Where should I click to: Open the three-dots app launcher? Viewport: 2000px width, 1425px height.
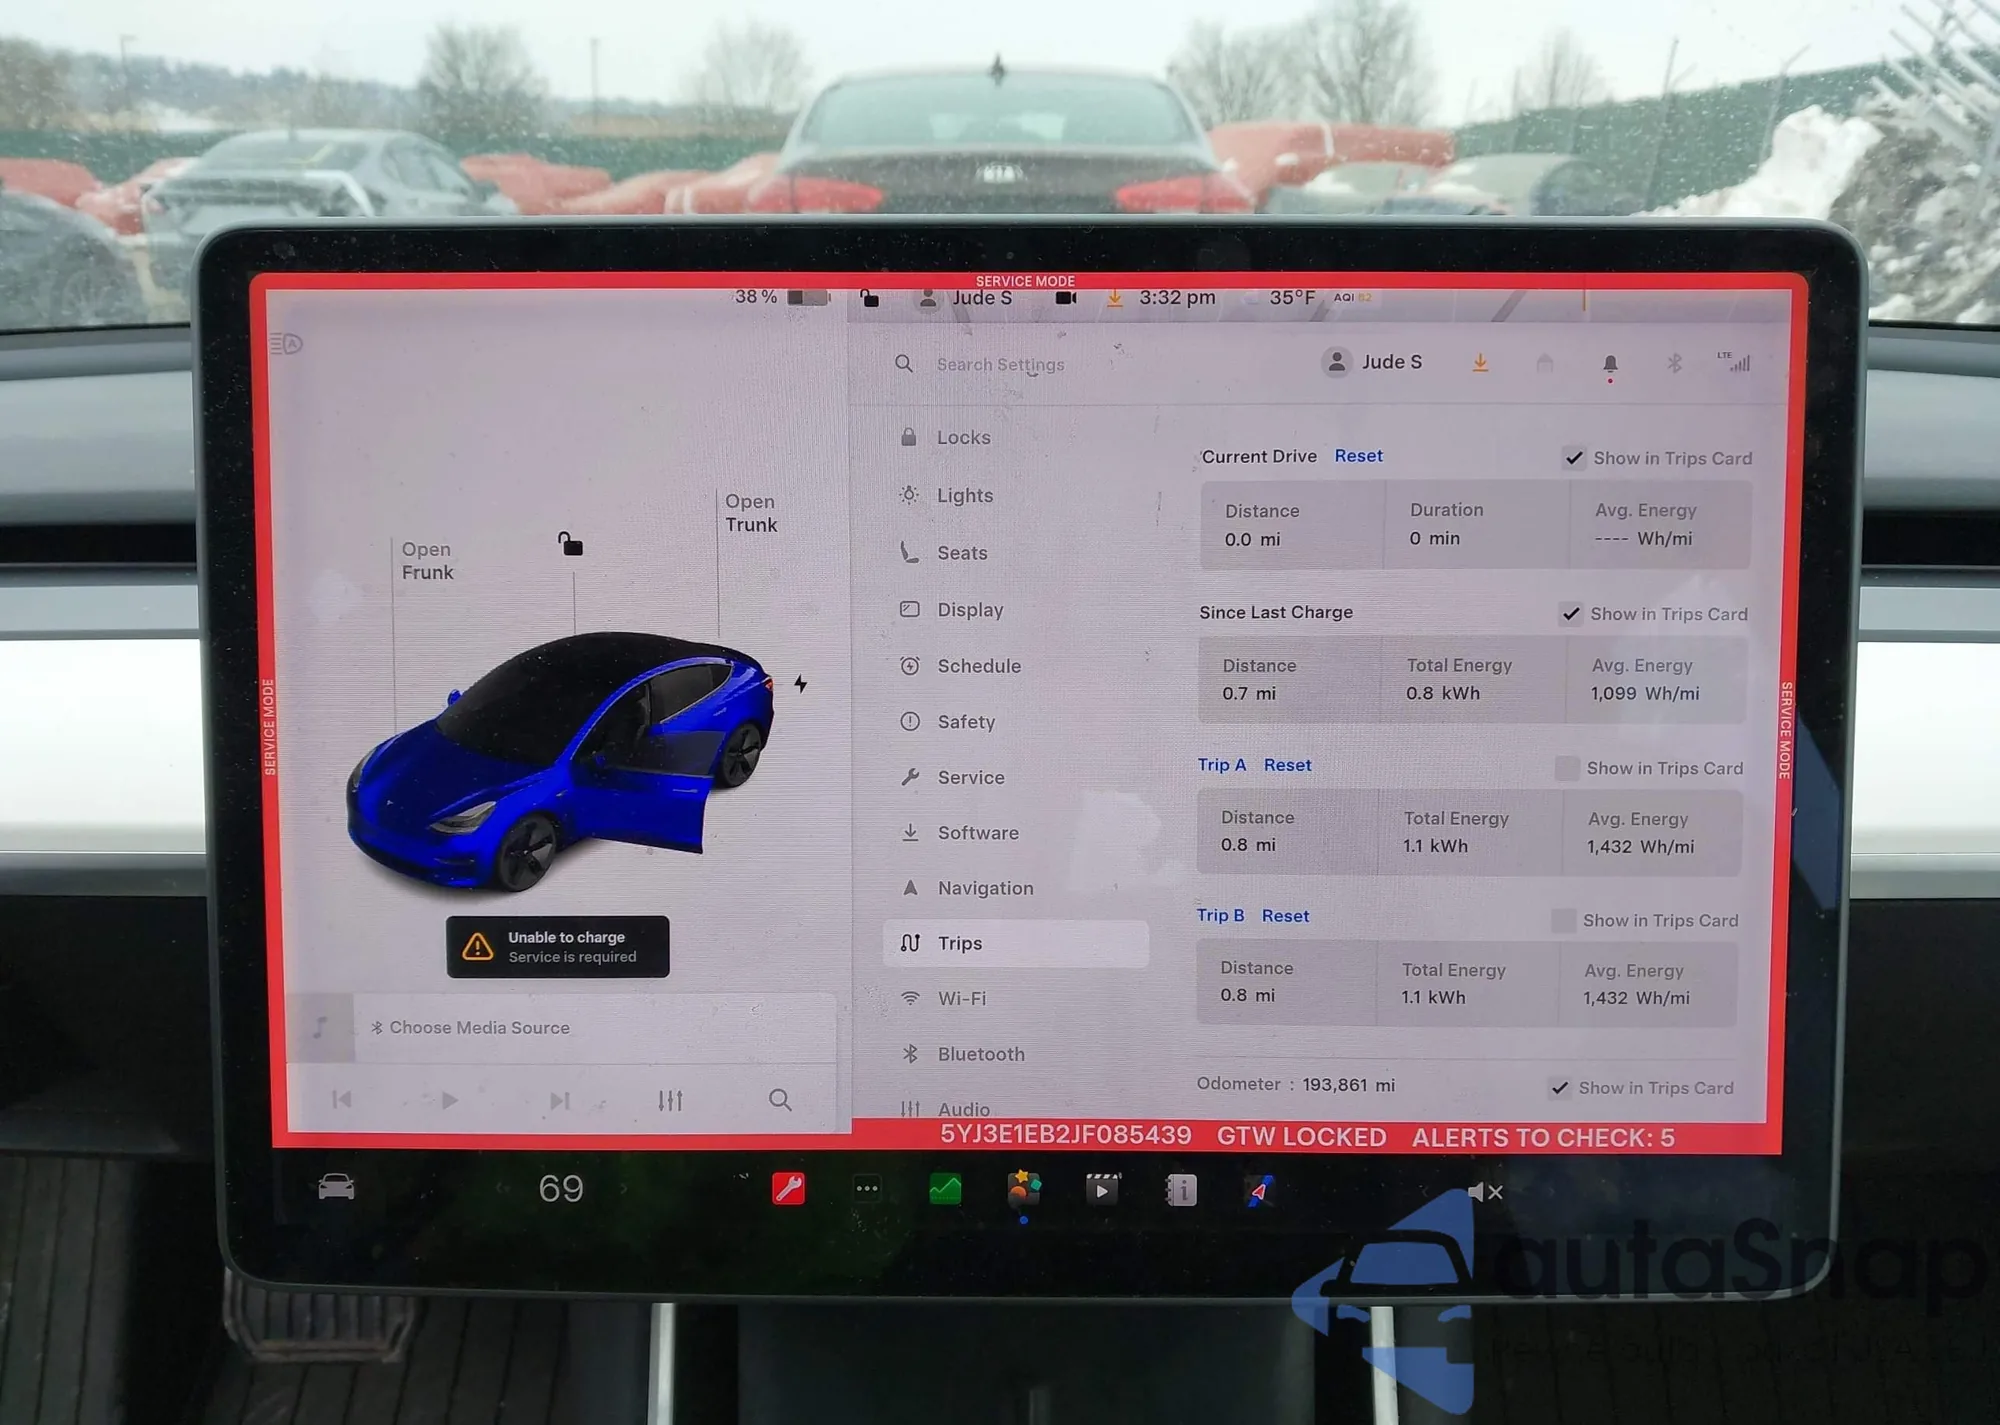pyautogui.click(x=867, y=1189)
